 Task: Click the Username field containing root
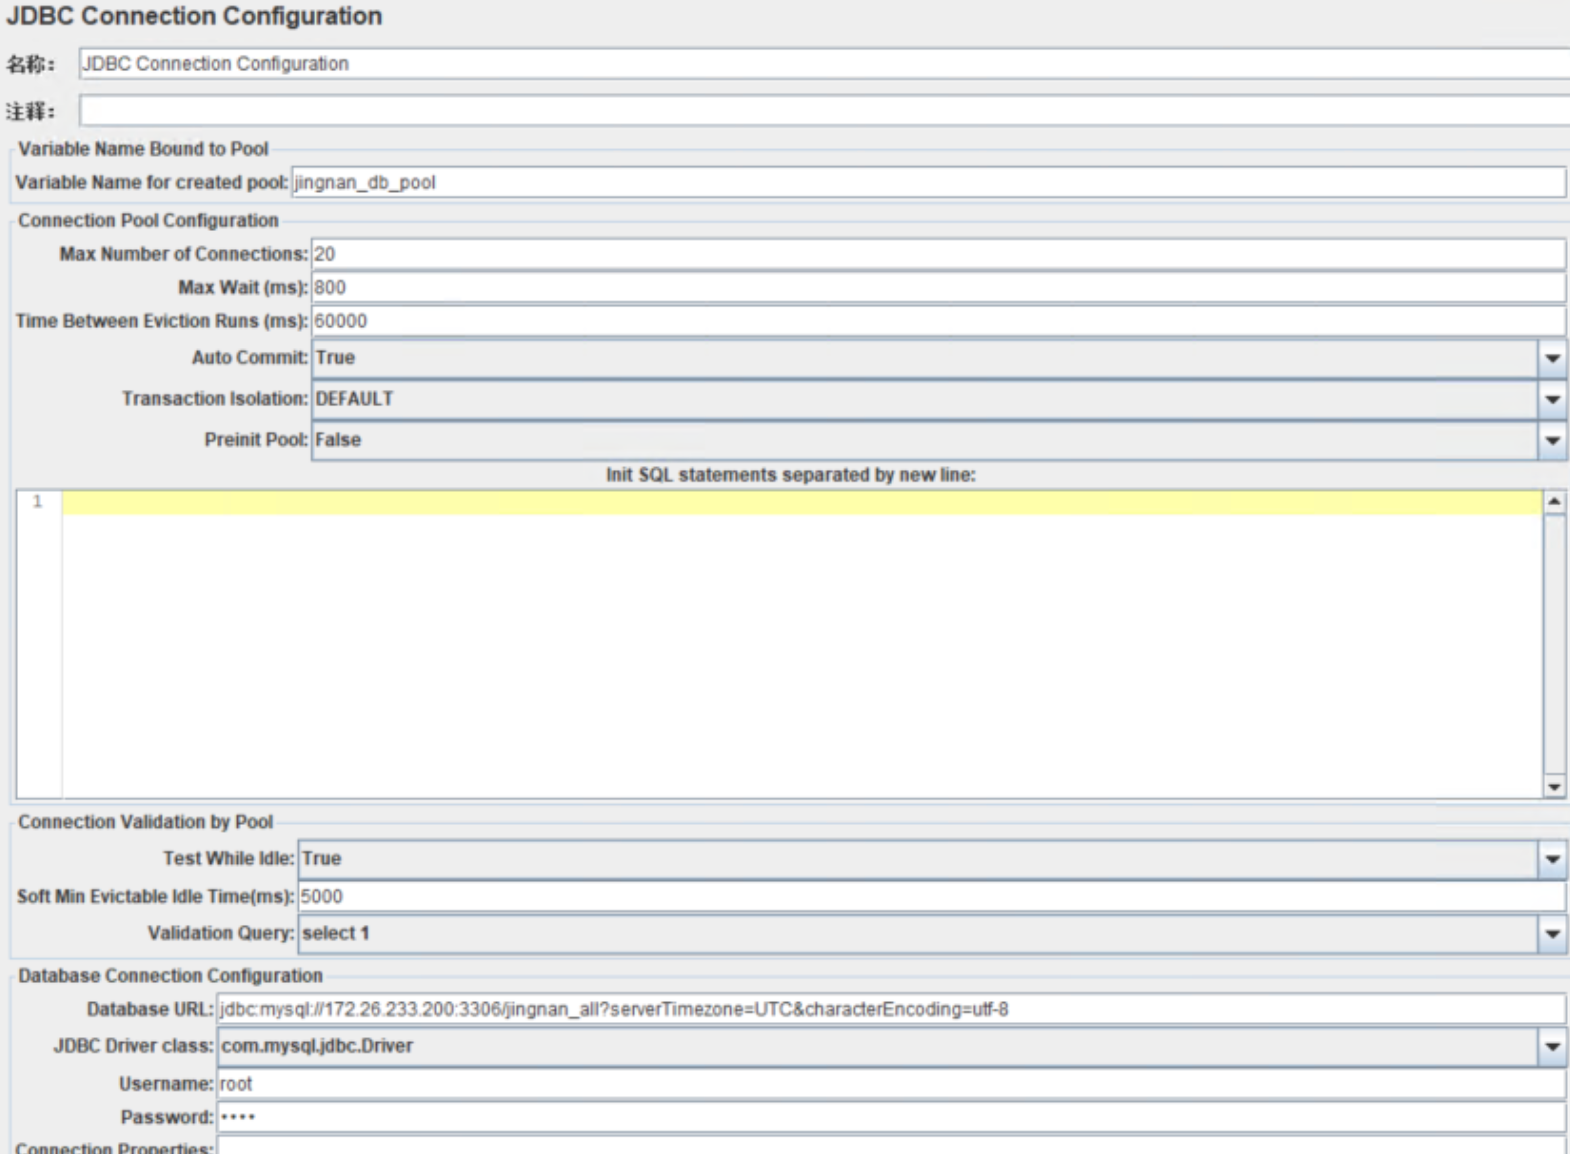pyautogui.click(x=891, y=1084)
